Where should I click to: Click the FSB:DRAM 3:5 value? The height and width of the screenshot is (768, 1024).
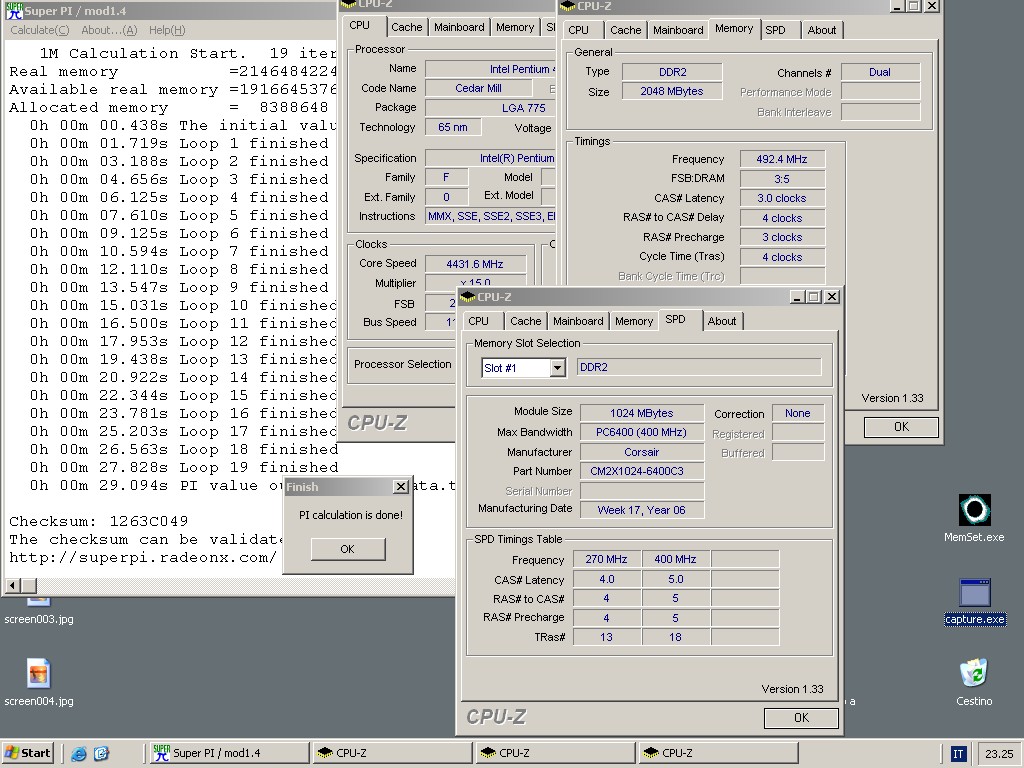[x=782, y=179]
